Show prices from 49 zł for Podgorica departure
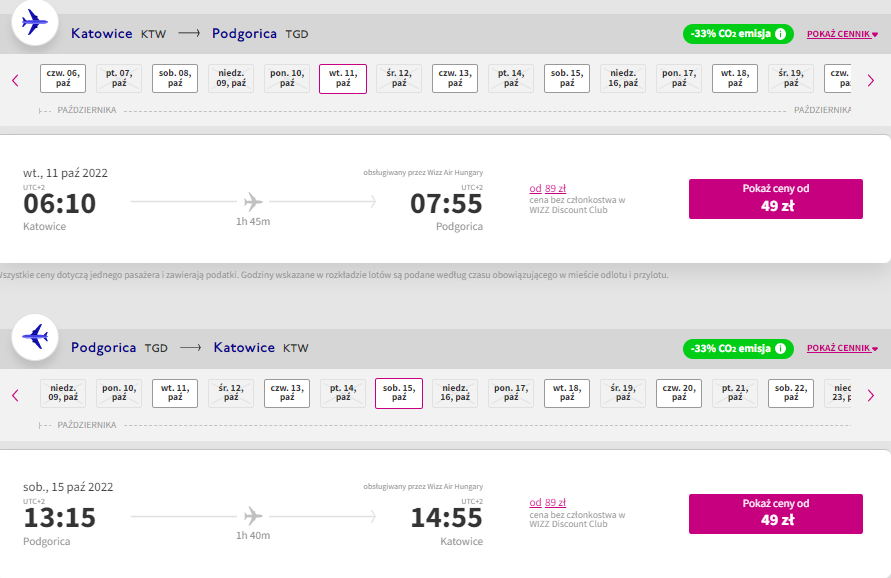 tap(776, 514)
